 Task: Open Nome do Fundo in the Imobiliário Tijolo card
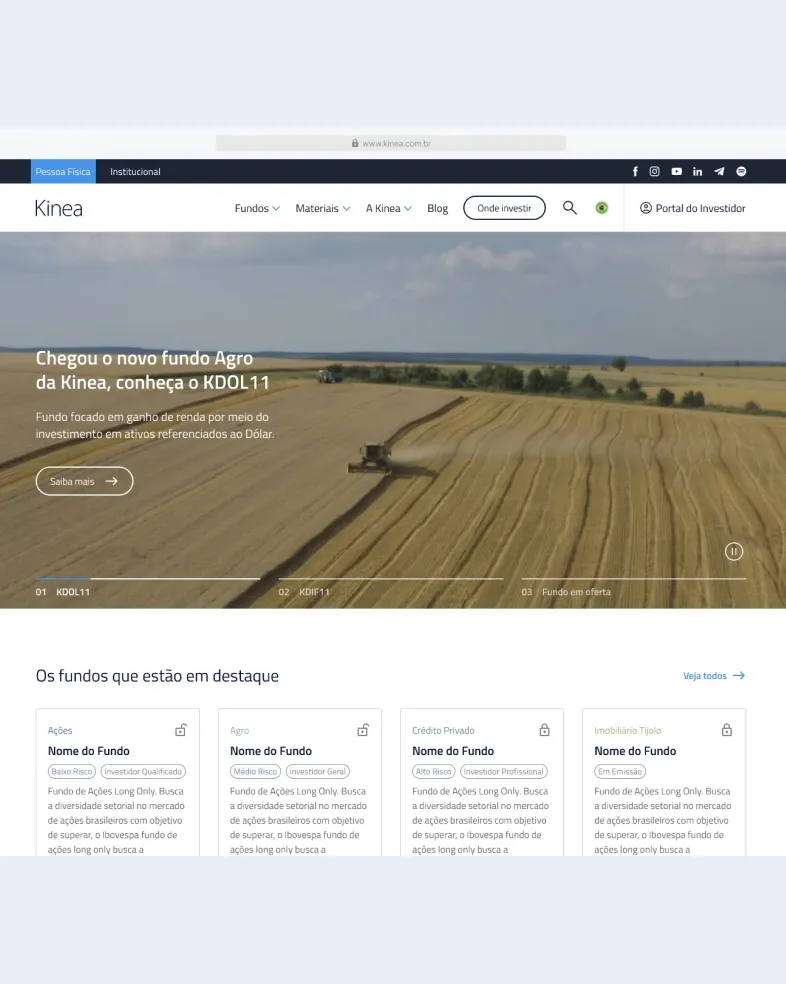pyautogui.click(x=635, y=751)
